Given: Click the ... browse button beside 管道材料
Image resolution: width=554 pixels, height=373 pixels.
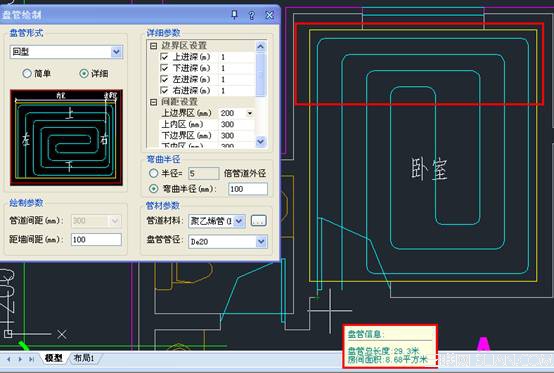Looking at the screenshot, I should click(259, 221).
